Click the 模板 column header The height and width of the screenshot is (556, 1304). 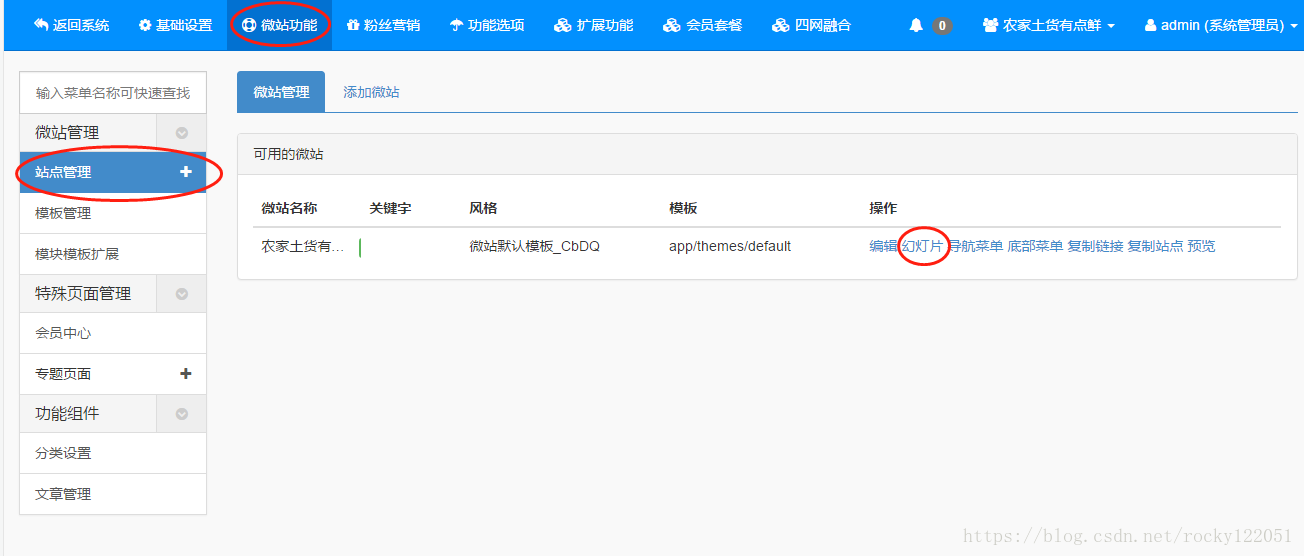click(683, 208)
